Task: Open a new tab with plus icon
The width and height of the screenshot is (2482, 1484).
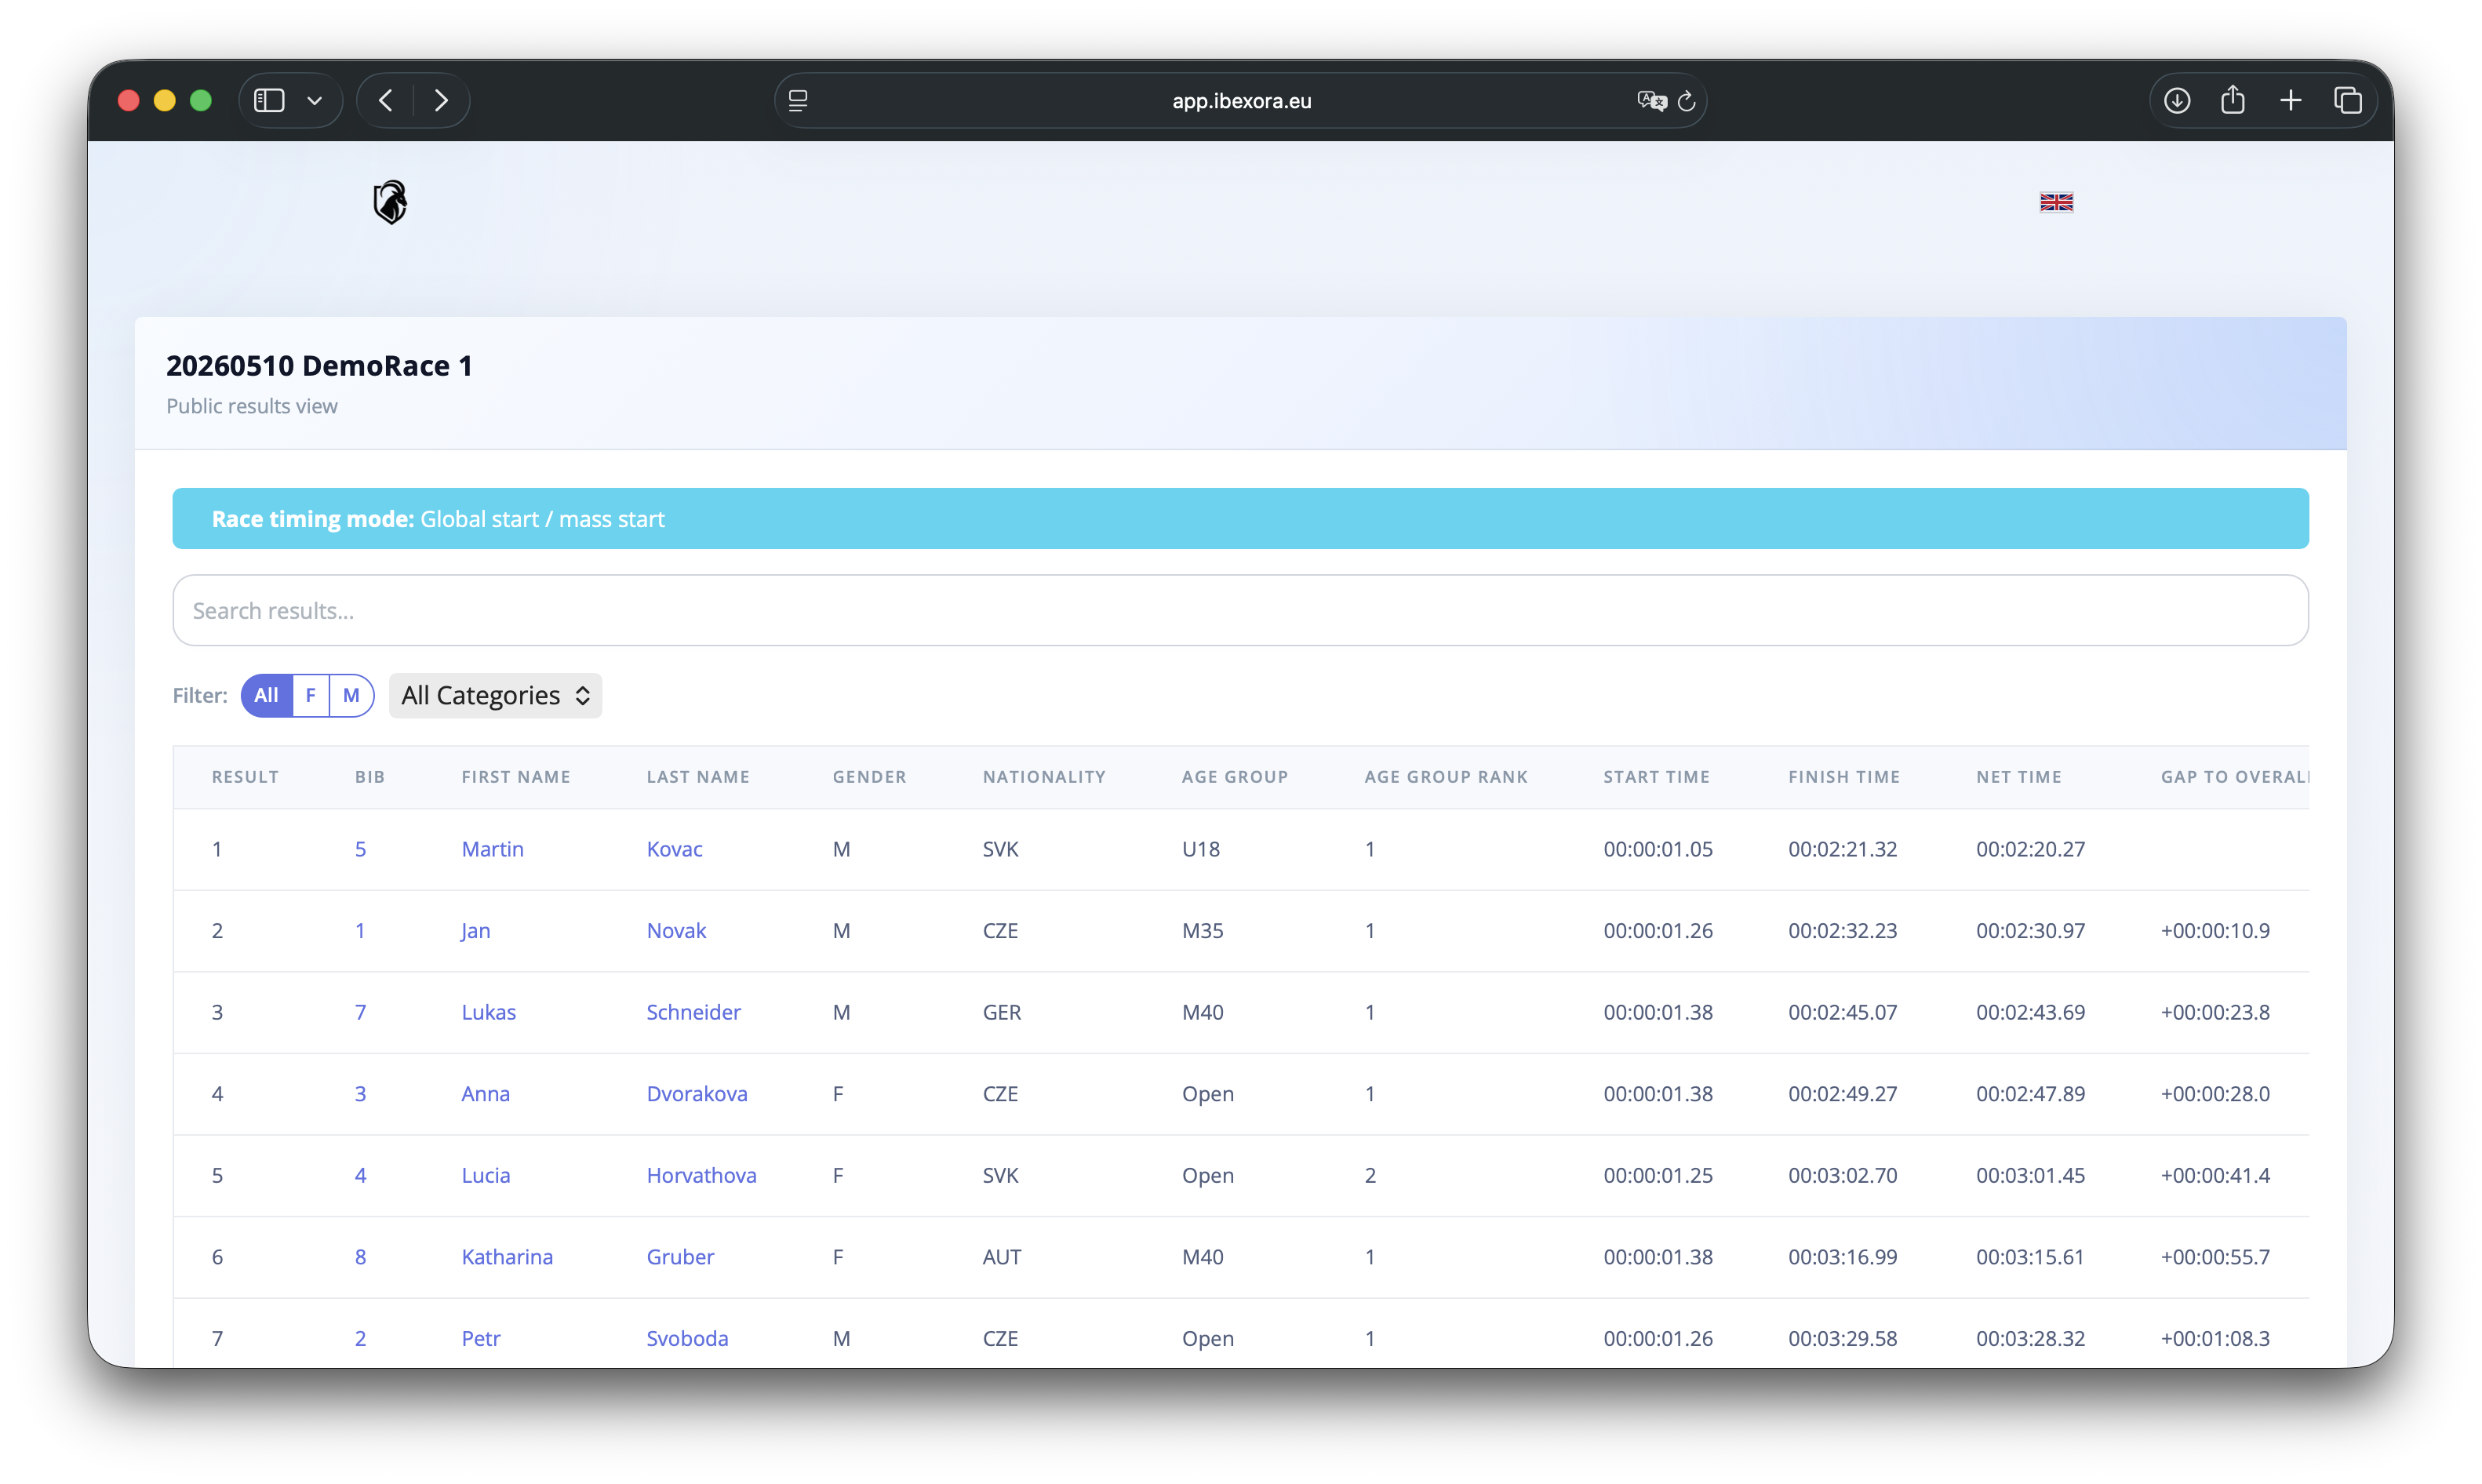Action: [2291, 100]
